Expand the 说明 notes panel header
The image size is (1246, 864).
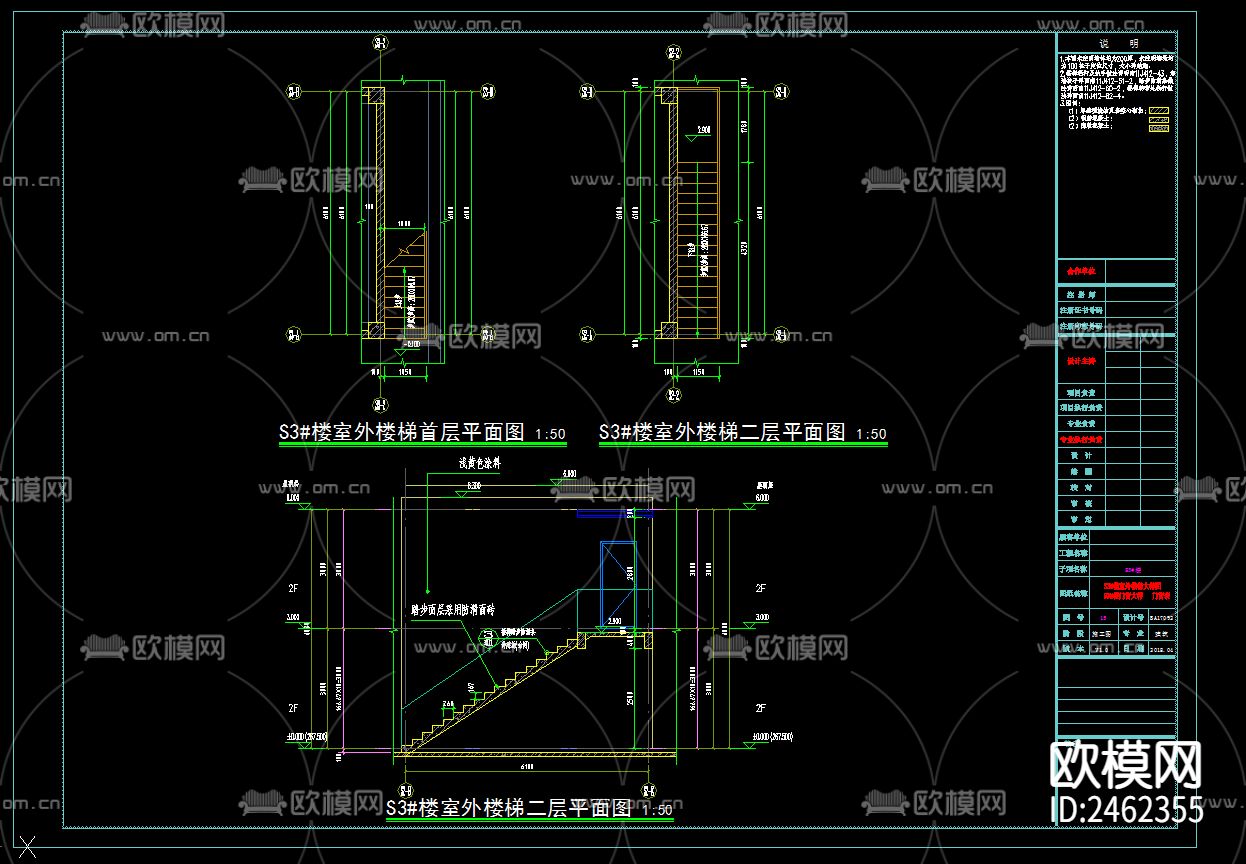click(x=1119, y=43)
